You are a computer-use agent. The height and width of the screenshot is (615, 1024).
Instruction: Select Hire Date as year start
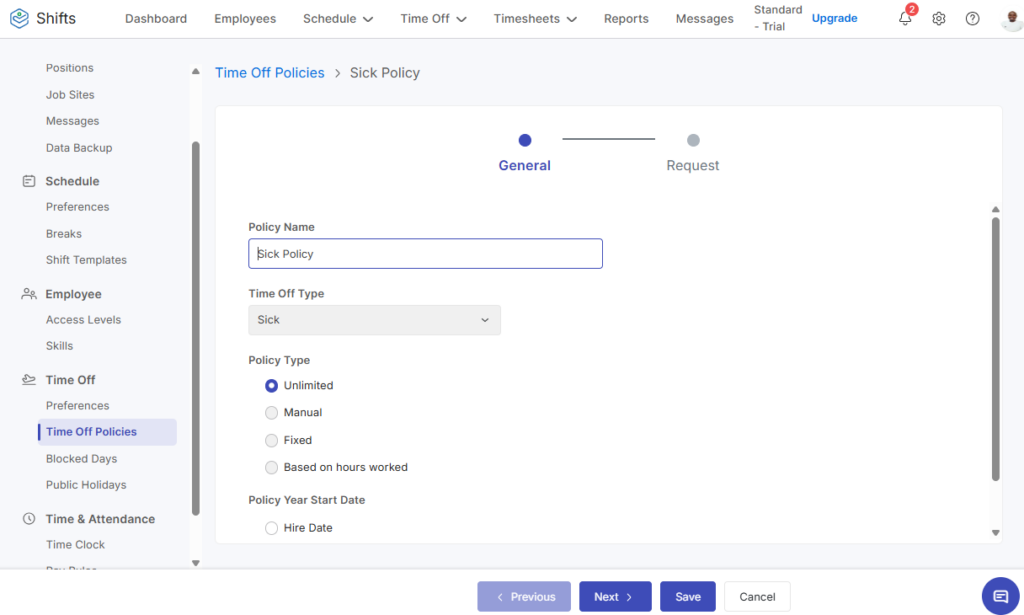pos(271,528)
